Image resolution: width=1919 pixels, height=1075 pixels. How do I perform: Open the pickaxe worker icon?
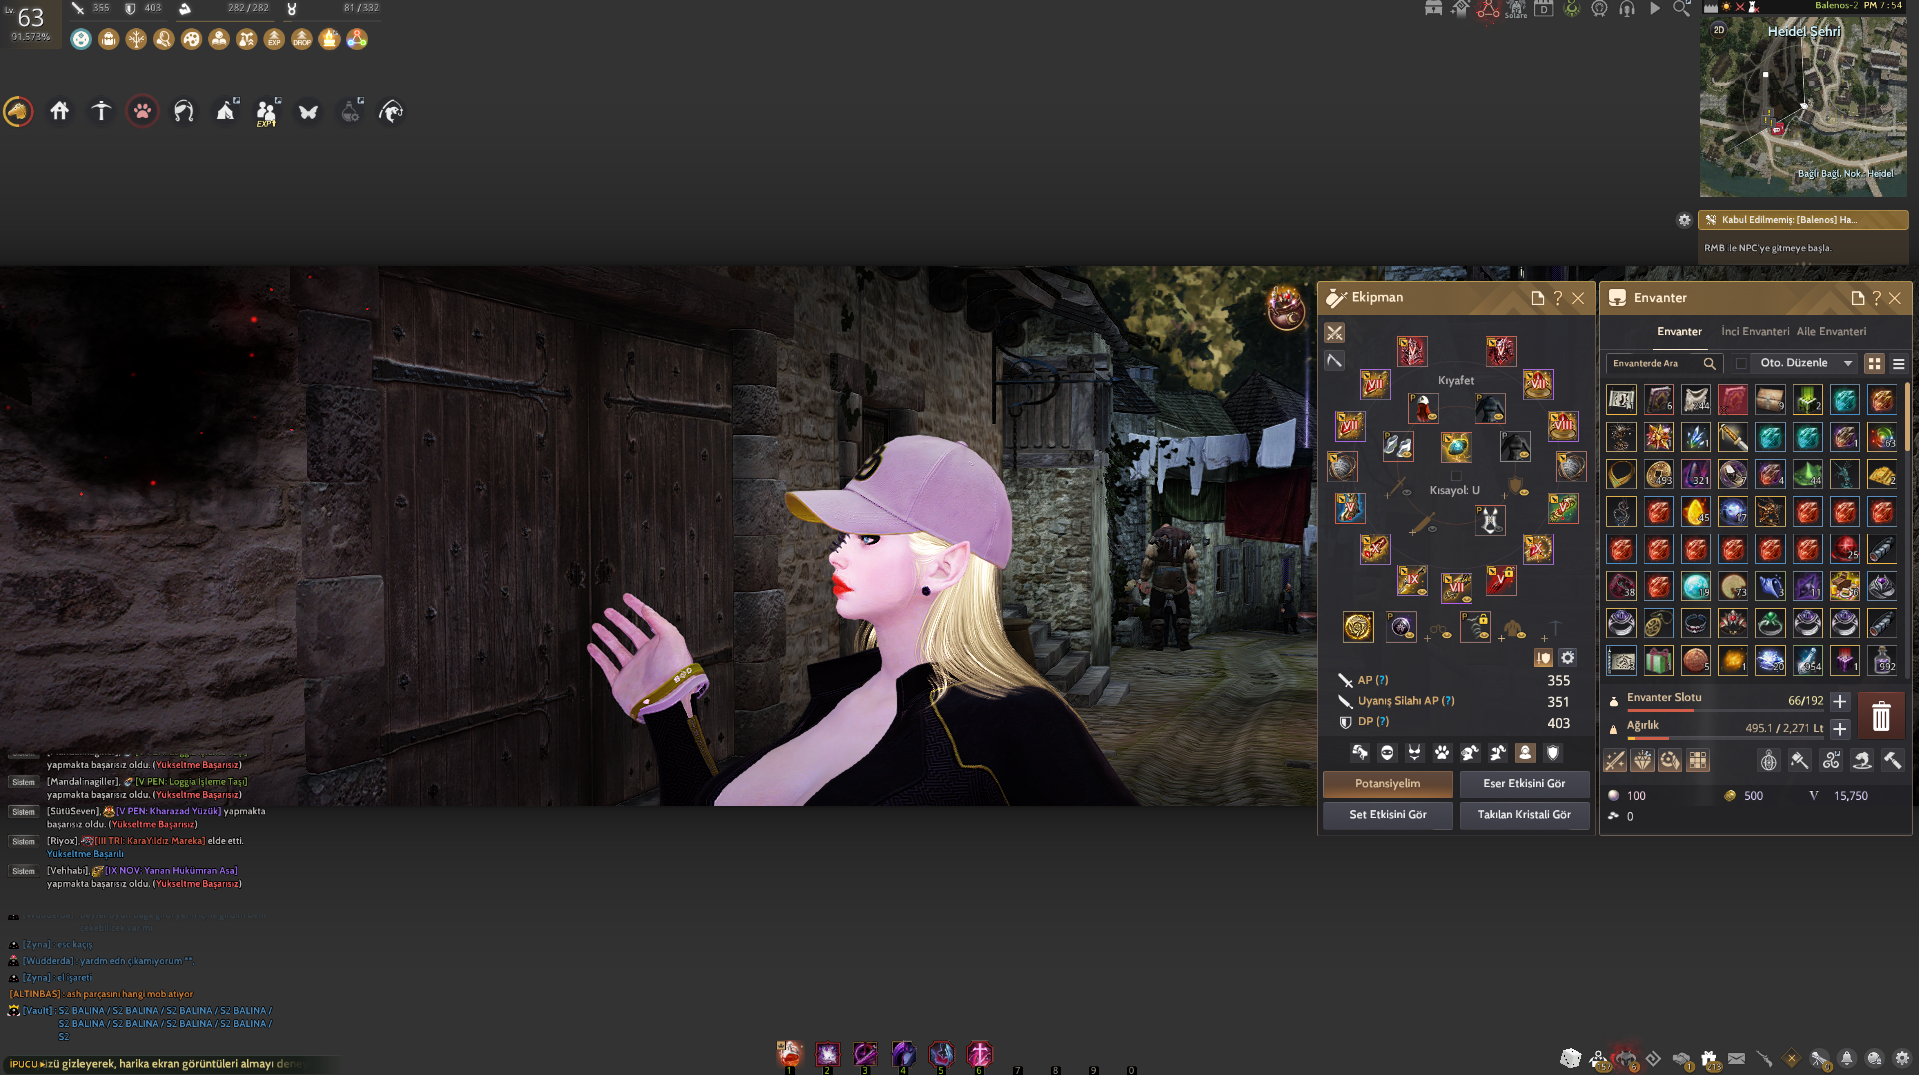click(x=101, y=111)
